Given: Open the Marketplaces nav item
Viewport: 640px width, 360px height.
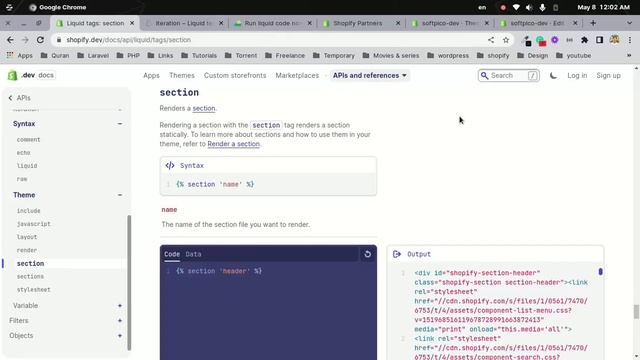Looking at the screenshot, I should (x=297, y=76).
